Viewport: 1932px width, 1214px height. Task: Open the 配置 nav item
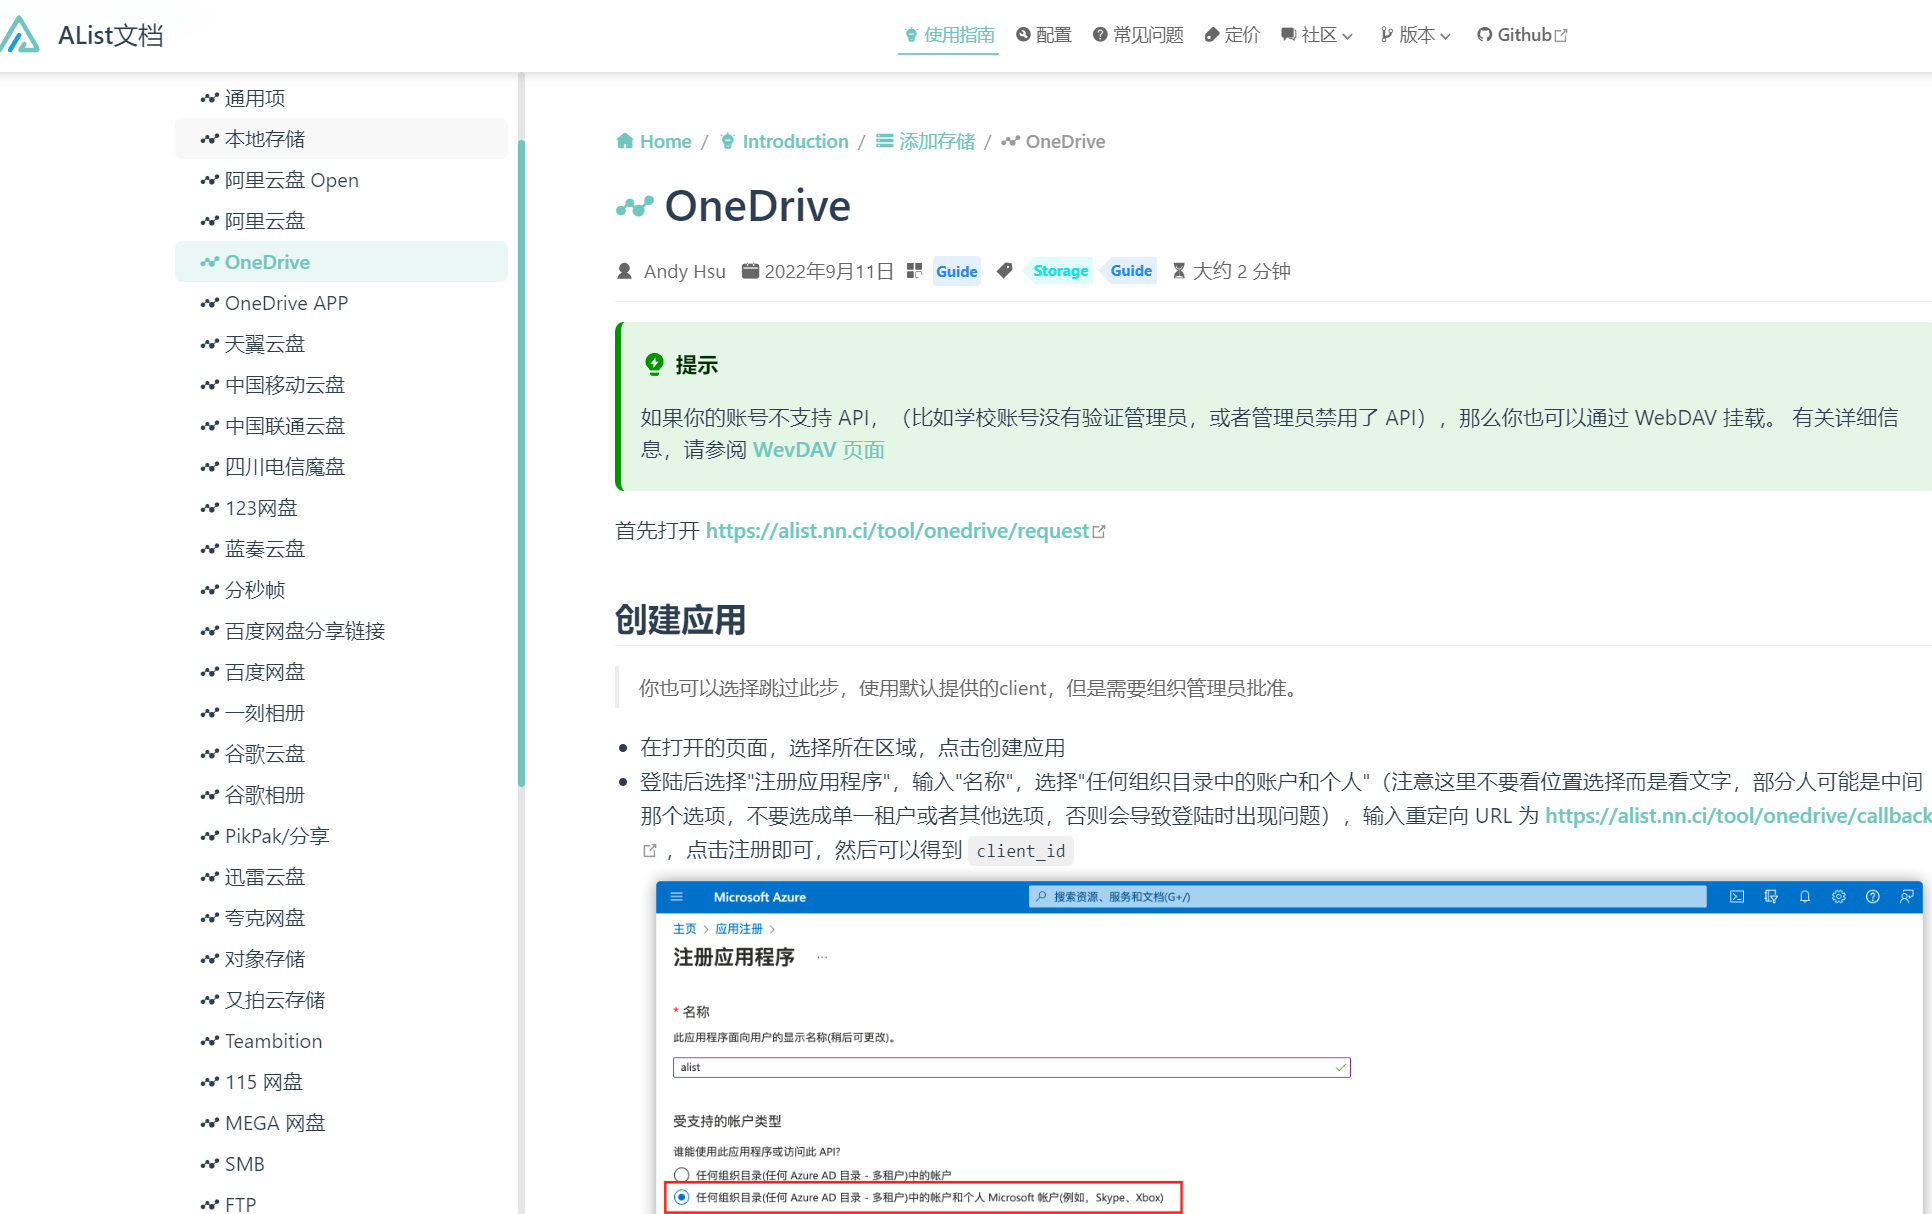click(x=1043, y=35)
